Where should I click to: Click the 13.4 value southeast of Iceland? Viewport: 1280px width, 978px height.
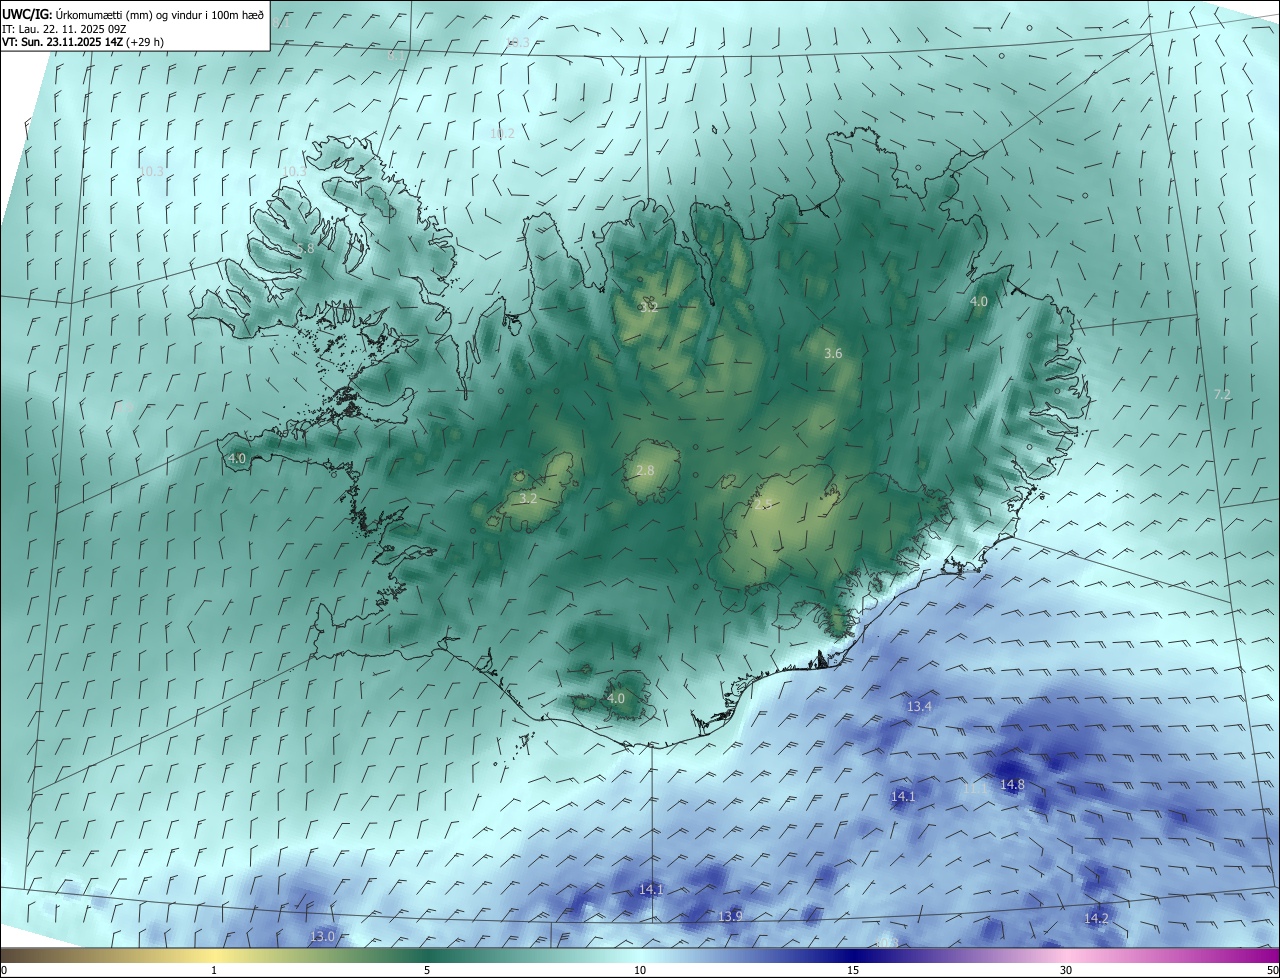pos(919,706)
